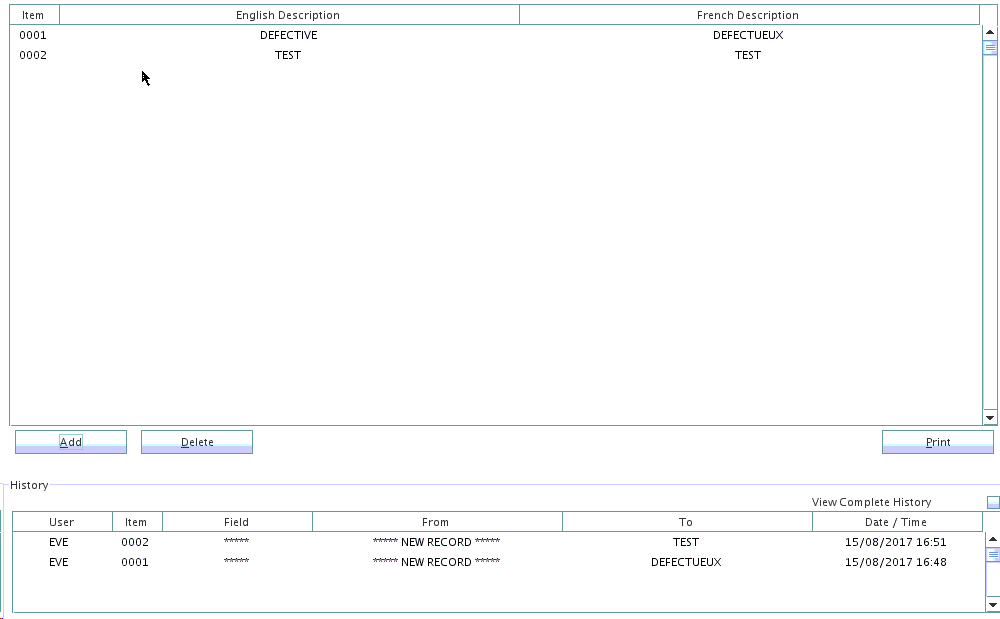
Task: Click the Add button
Action: coord(71,442)
